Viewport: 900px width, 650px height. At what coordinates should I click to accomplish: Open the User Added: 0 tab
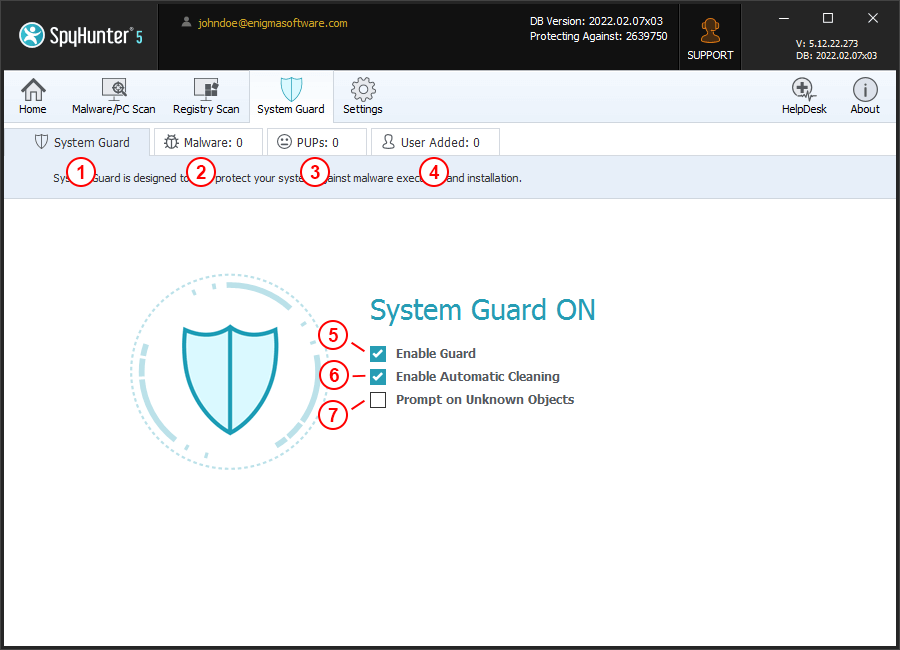434,143
